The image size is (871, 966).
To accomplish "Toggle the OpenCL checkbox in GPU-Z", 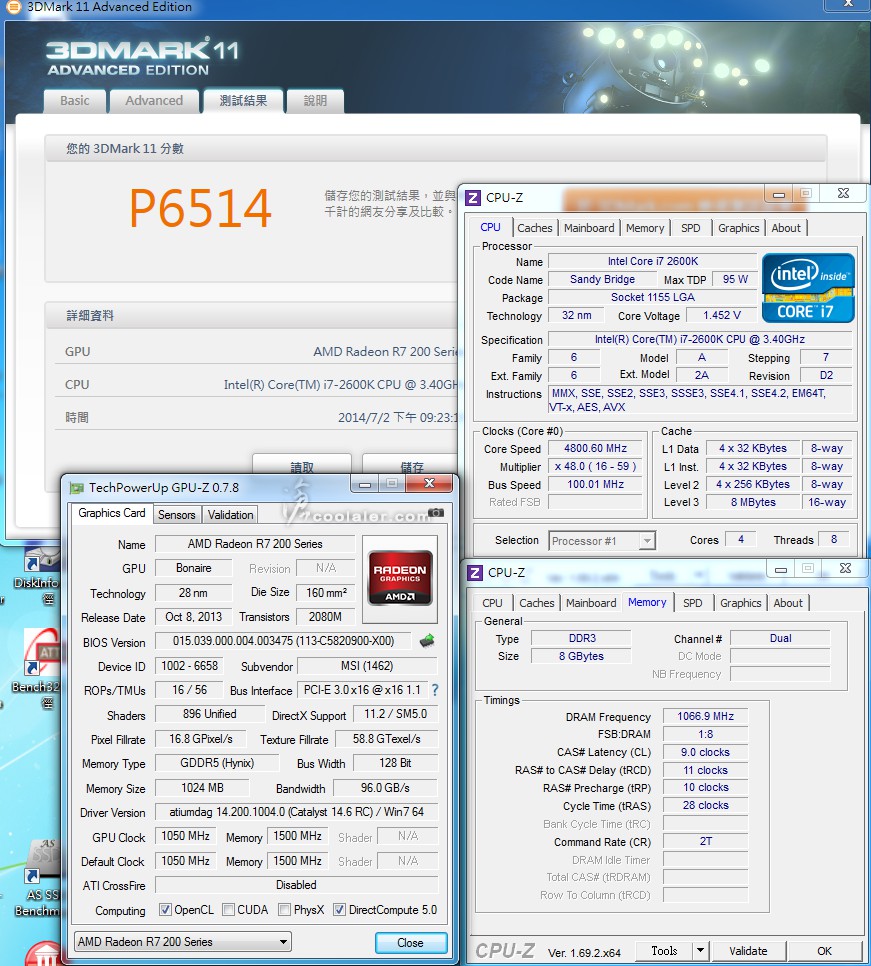I will [x=164, y=909].
